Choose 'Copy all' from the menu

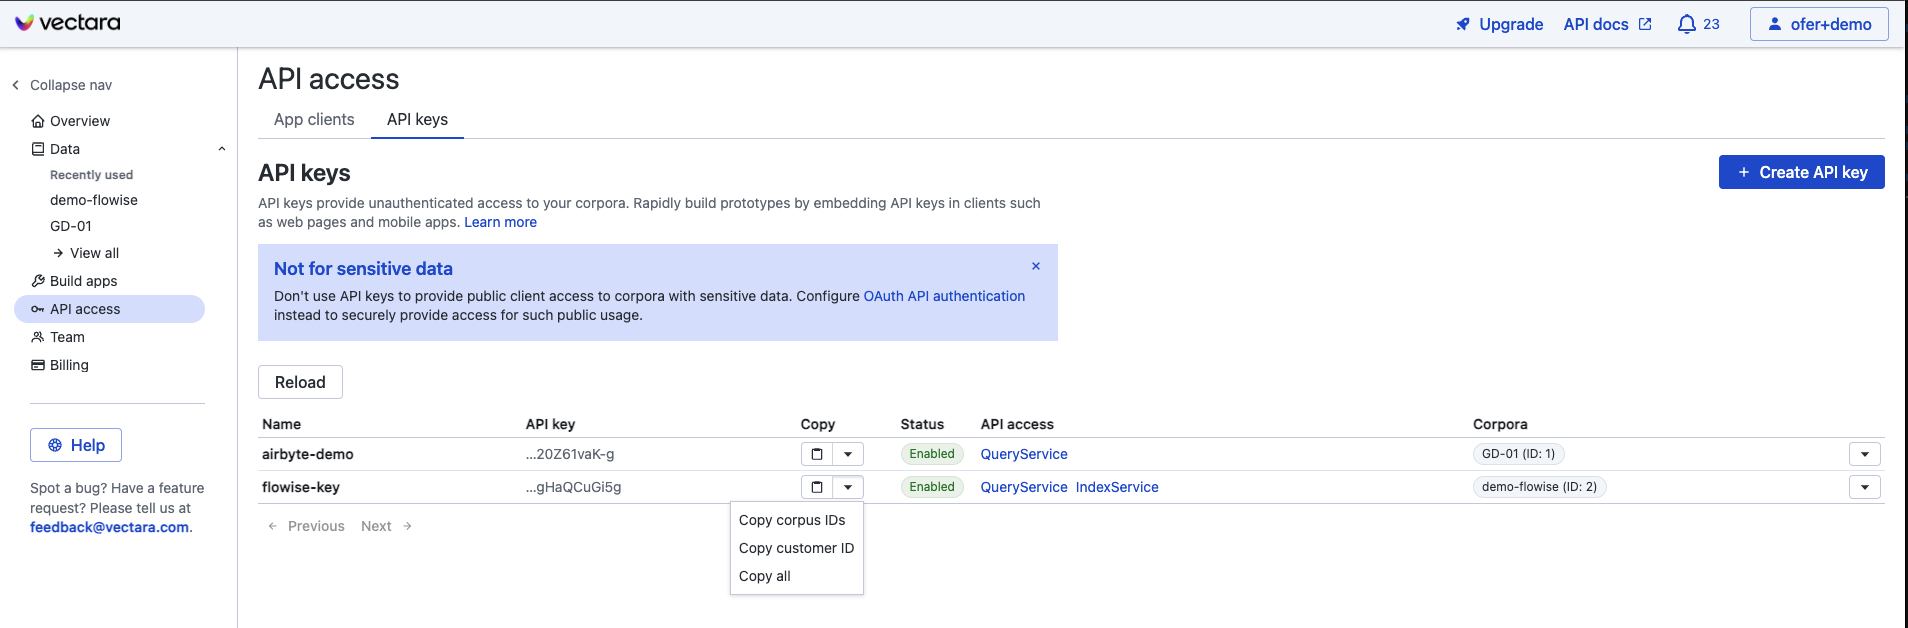(x=765, y=576)
